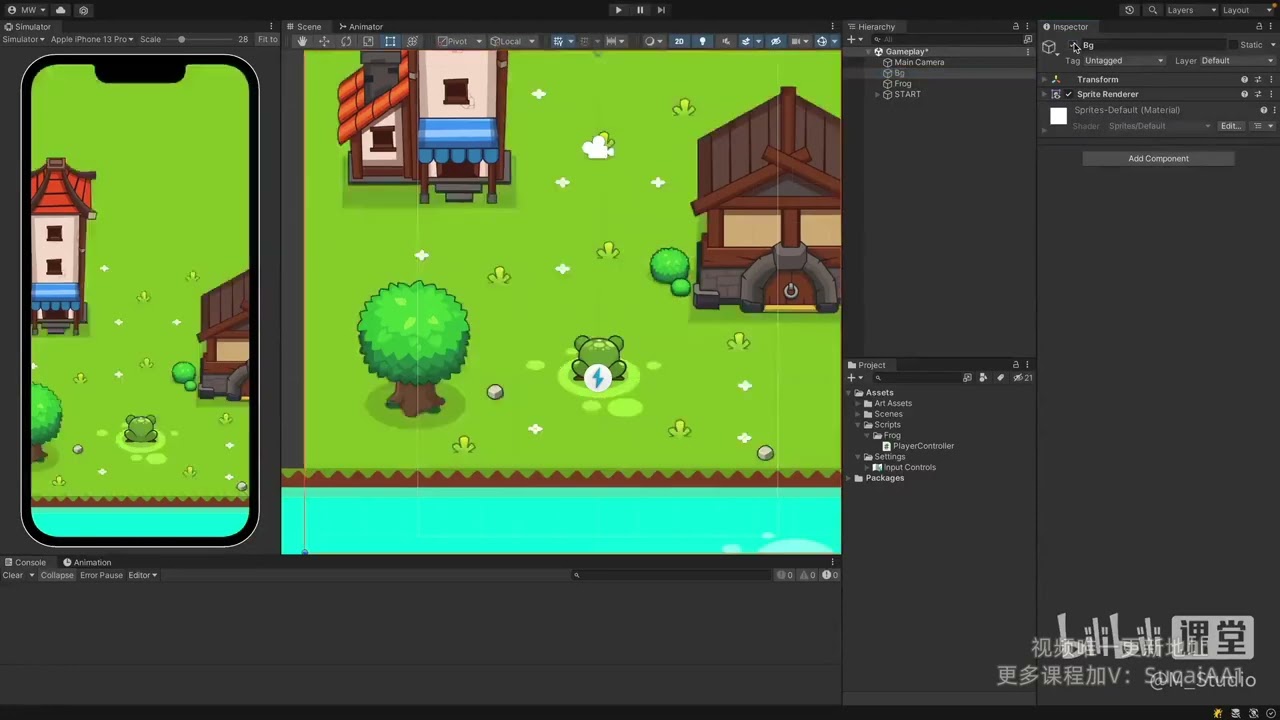Open the Simulator view mode dropdown
Image resolution: width=1280 pixels, height=720 pixels.
tap(24, 39)
